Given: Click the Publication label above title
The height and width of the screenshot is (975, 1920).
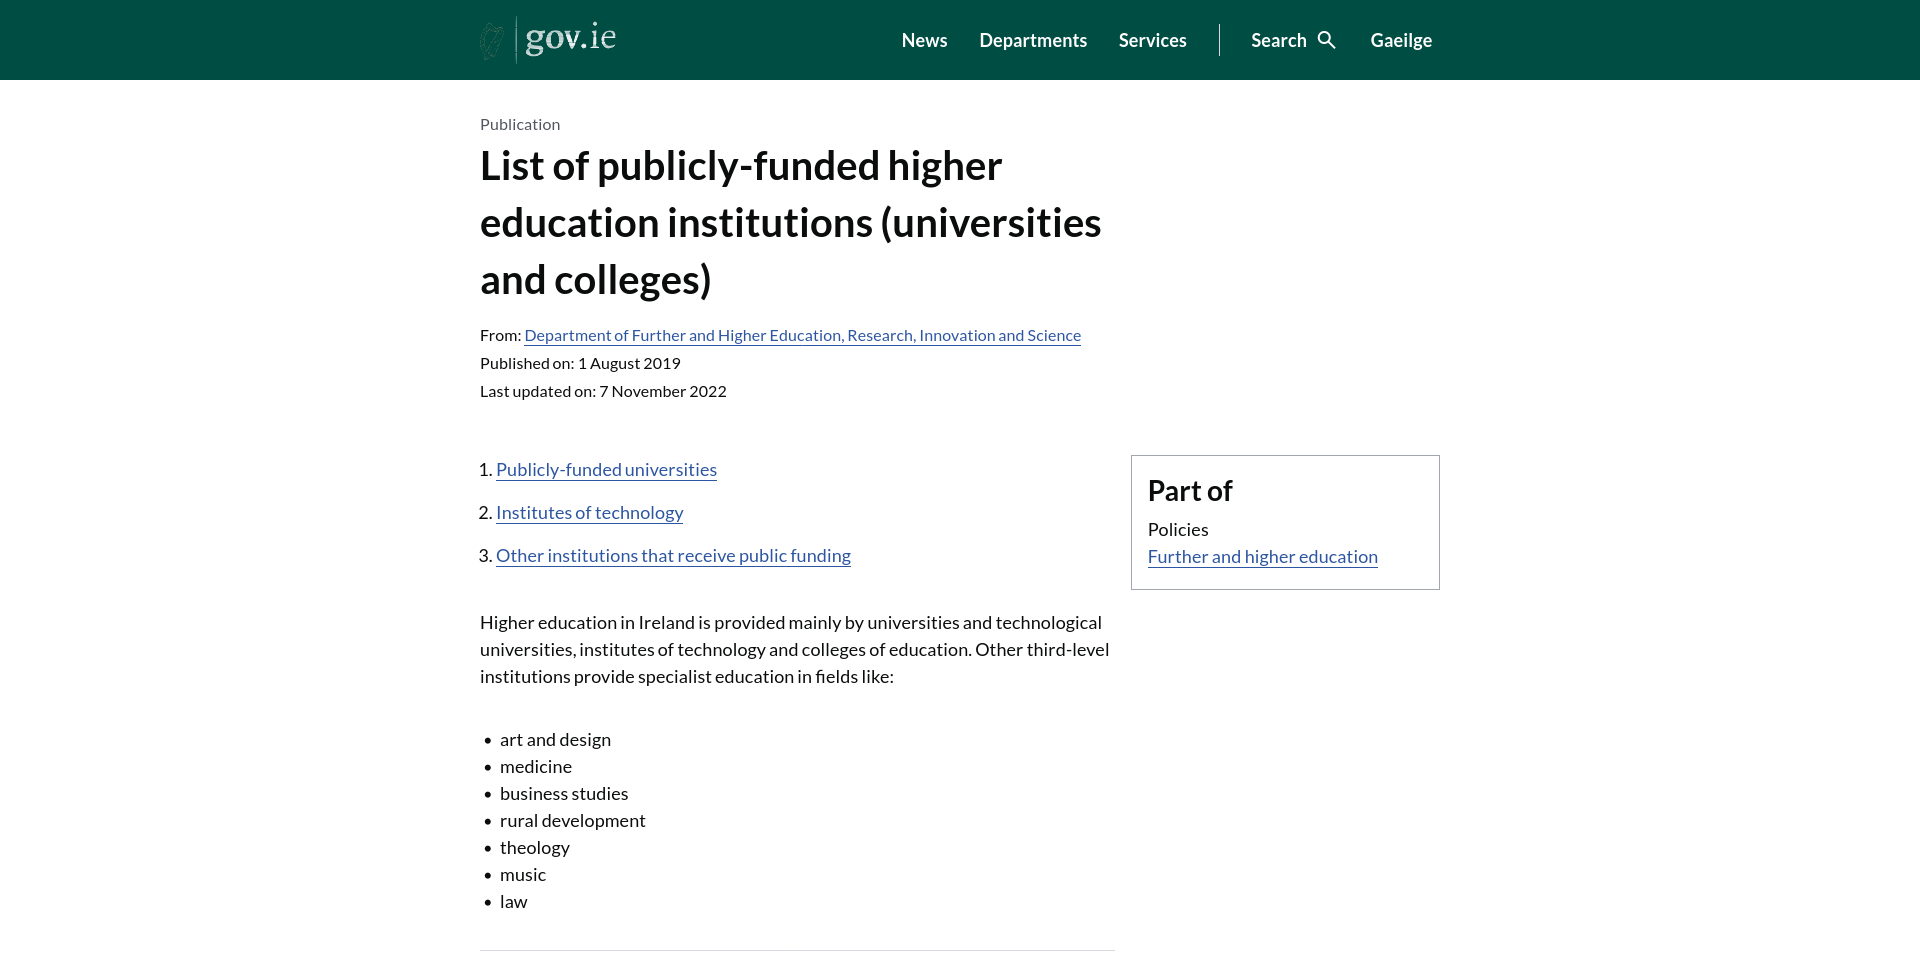Looking at the screenshot, I should (520, 124).
